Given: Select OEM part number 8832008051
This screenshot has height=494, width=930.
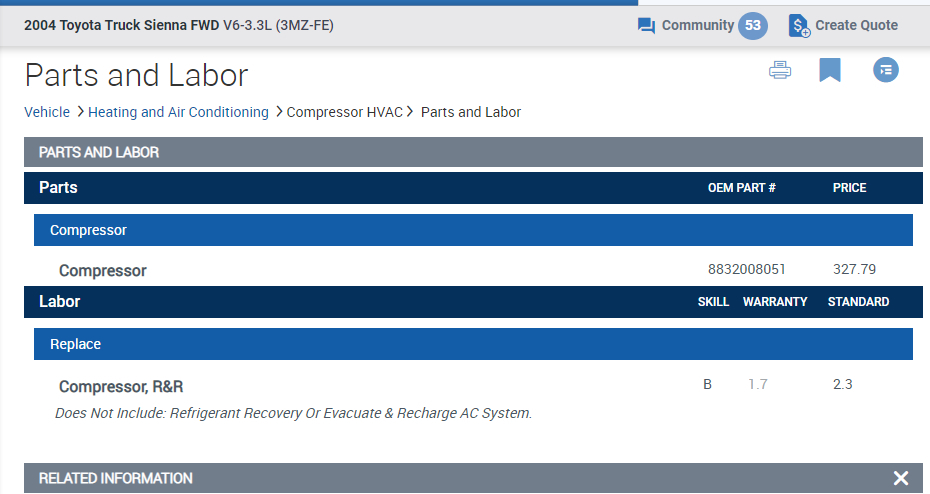Looking at the screenshot, I should [x=746, y=269].
